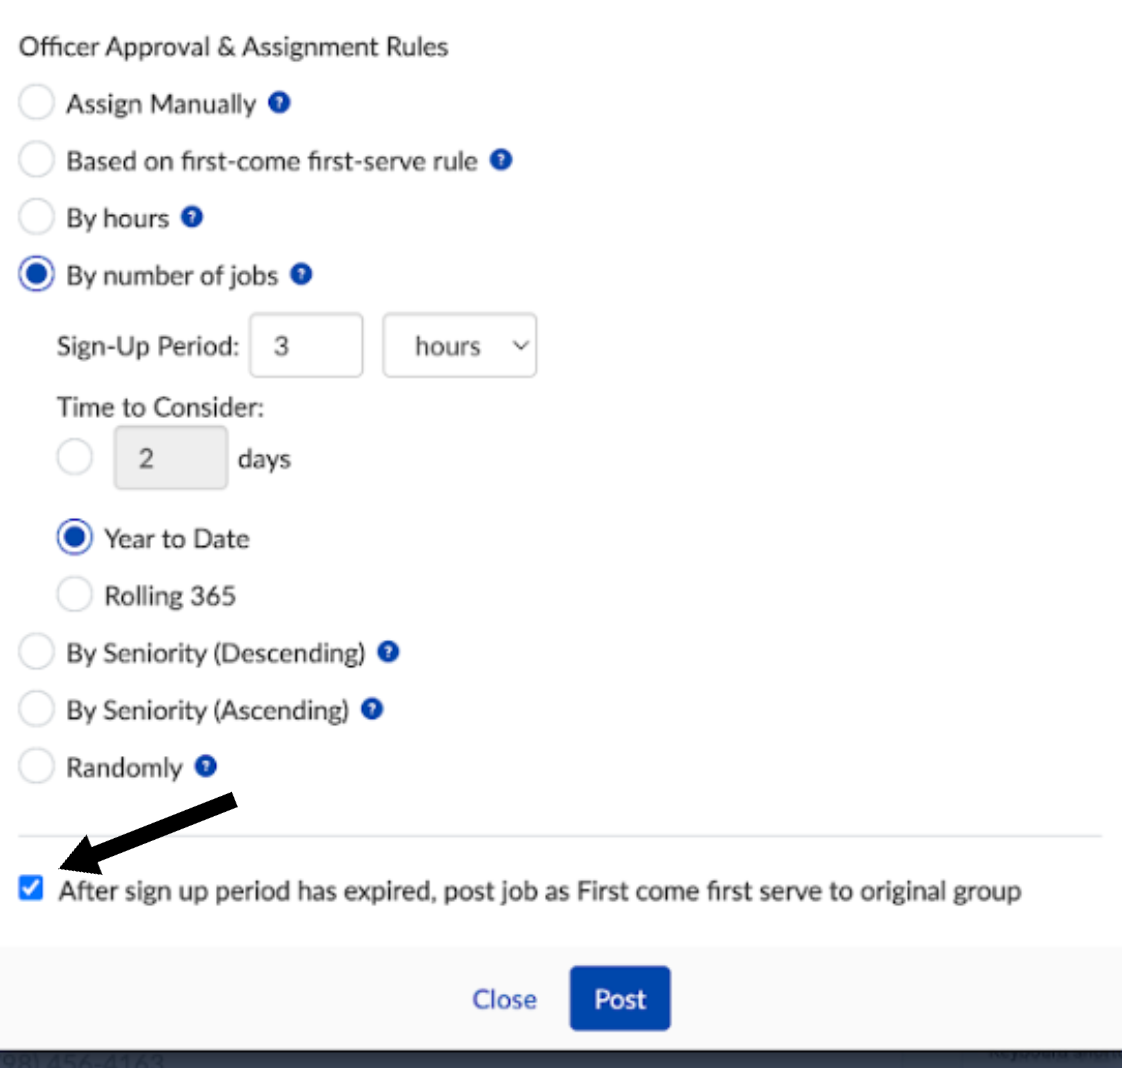The image size is (1122, 1068).
Task: Choose Rolling 365 time period
Action: (x=74, y=594)
